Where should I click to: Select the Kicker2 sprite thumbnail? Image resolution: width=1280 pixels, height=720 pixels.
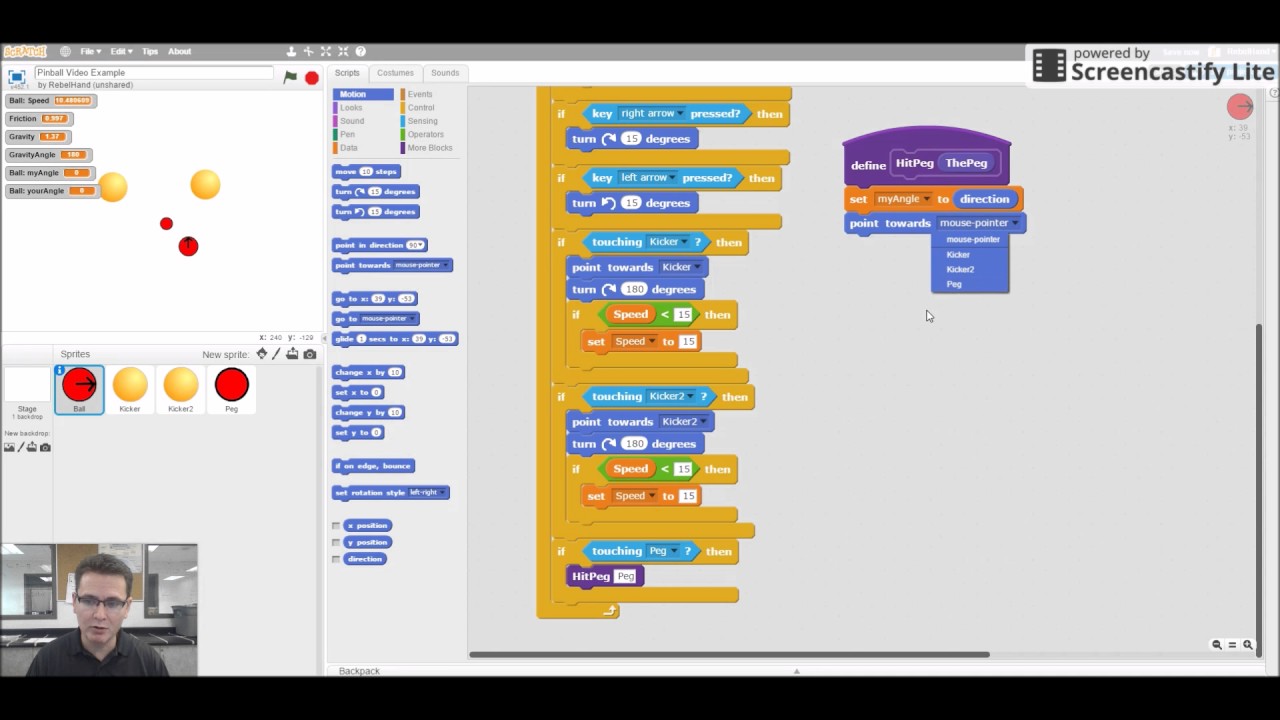pyautogui.click(x=181, y=389)
